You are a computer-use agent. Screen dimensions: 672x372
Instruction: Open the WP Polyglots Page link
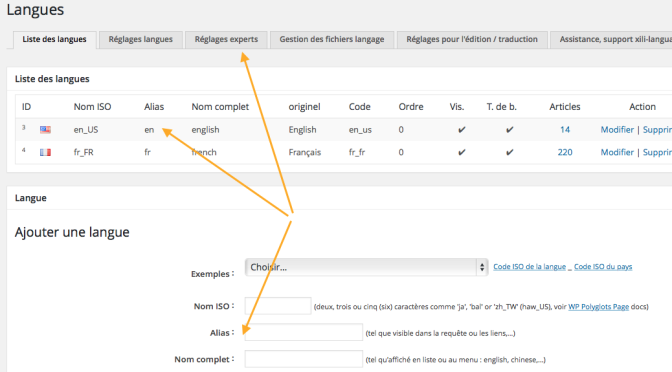click(x=598, y=306)
